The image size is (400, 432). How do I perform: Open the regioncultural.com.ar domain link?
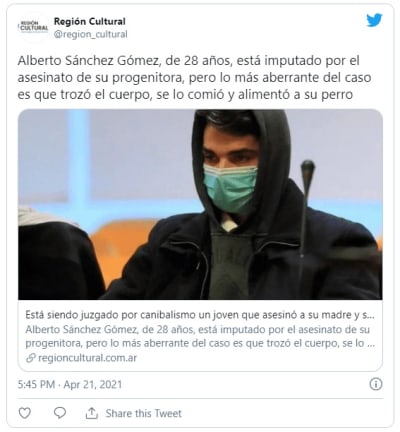[x=88, y=358]
